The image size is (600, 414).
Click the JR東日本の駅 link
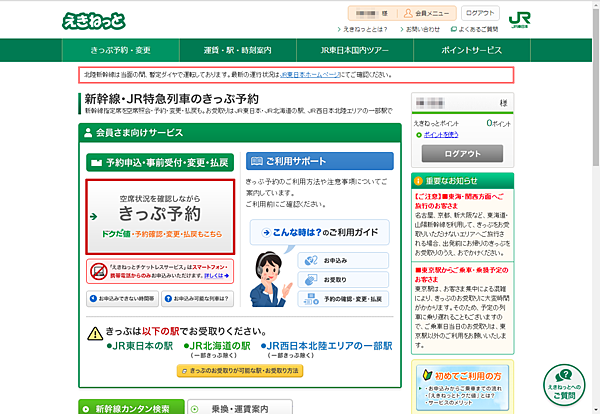(x=140, y=346)
